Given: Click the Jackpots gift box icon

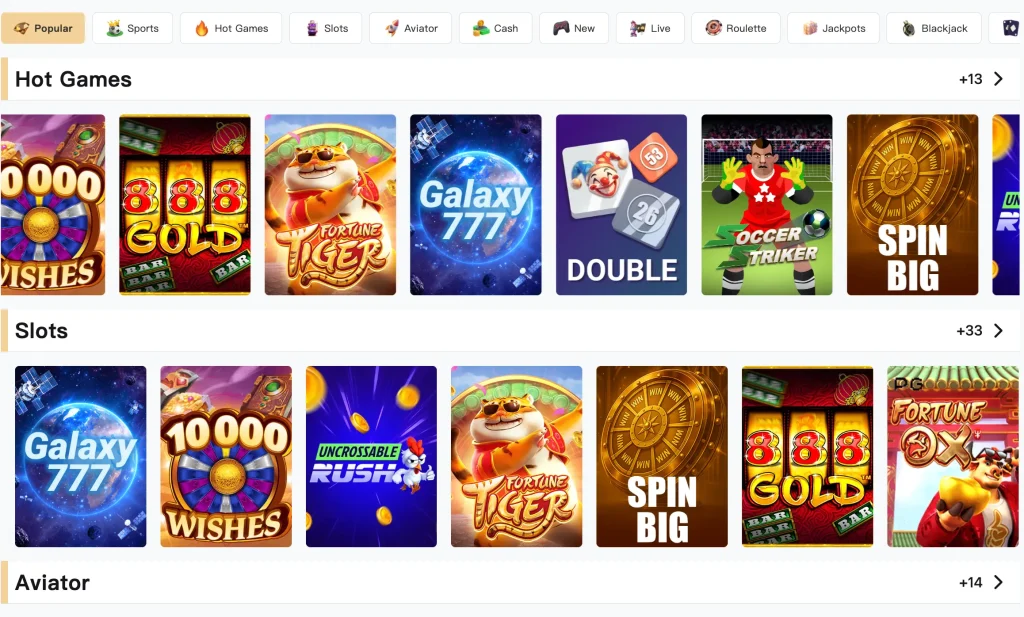Looking at the screenshot, I should coord(810,28).
